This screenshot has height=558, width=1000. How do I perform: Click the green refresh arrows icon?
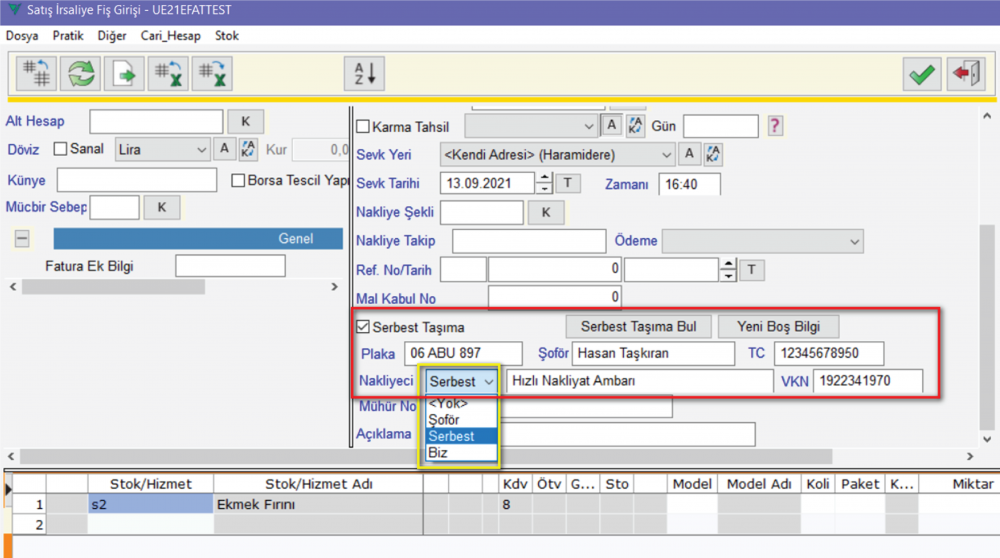point(79,74)
